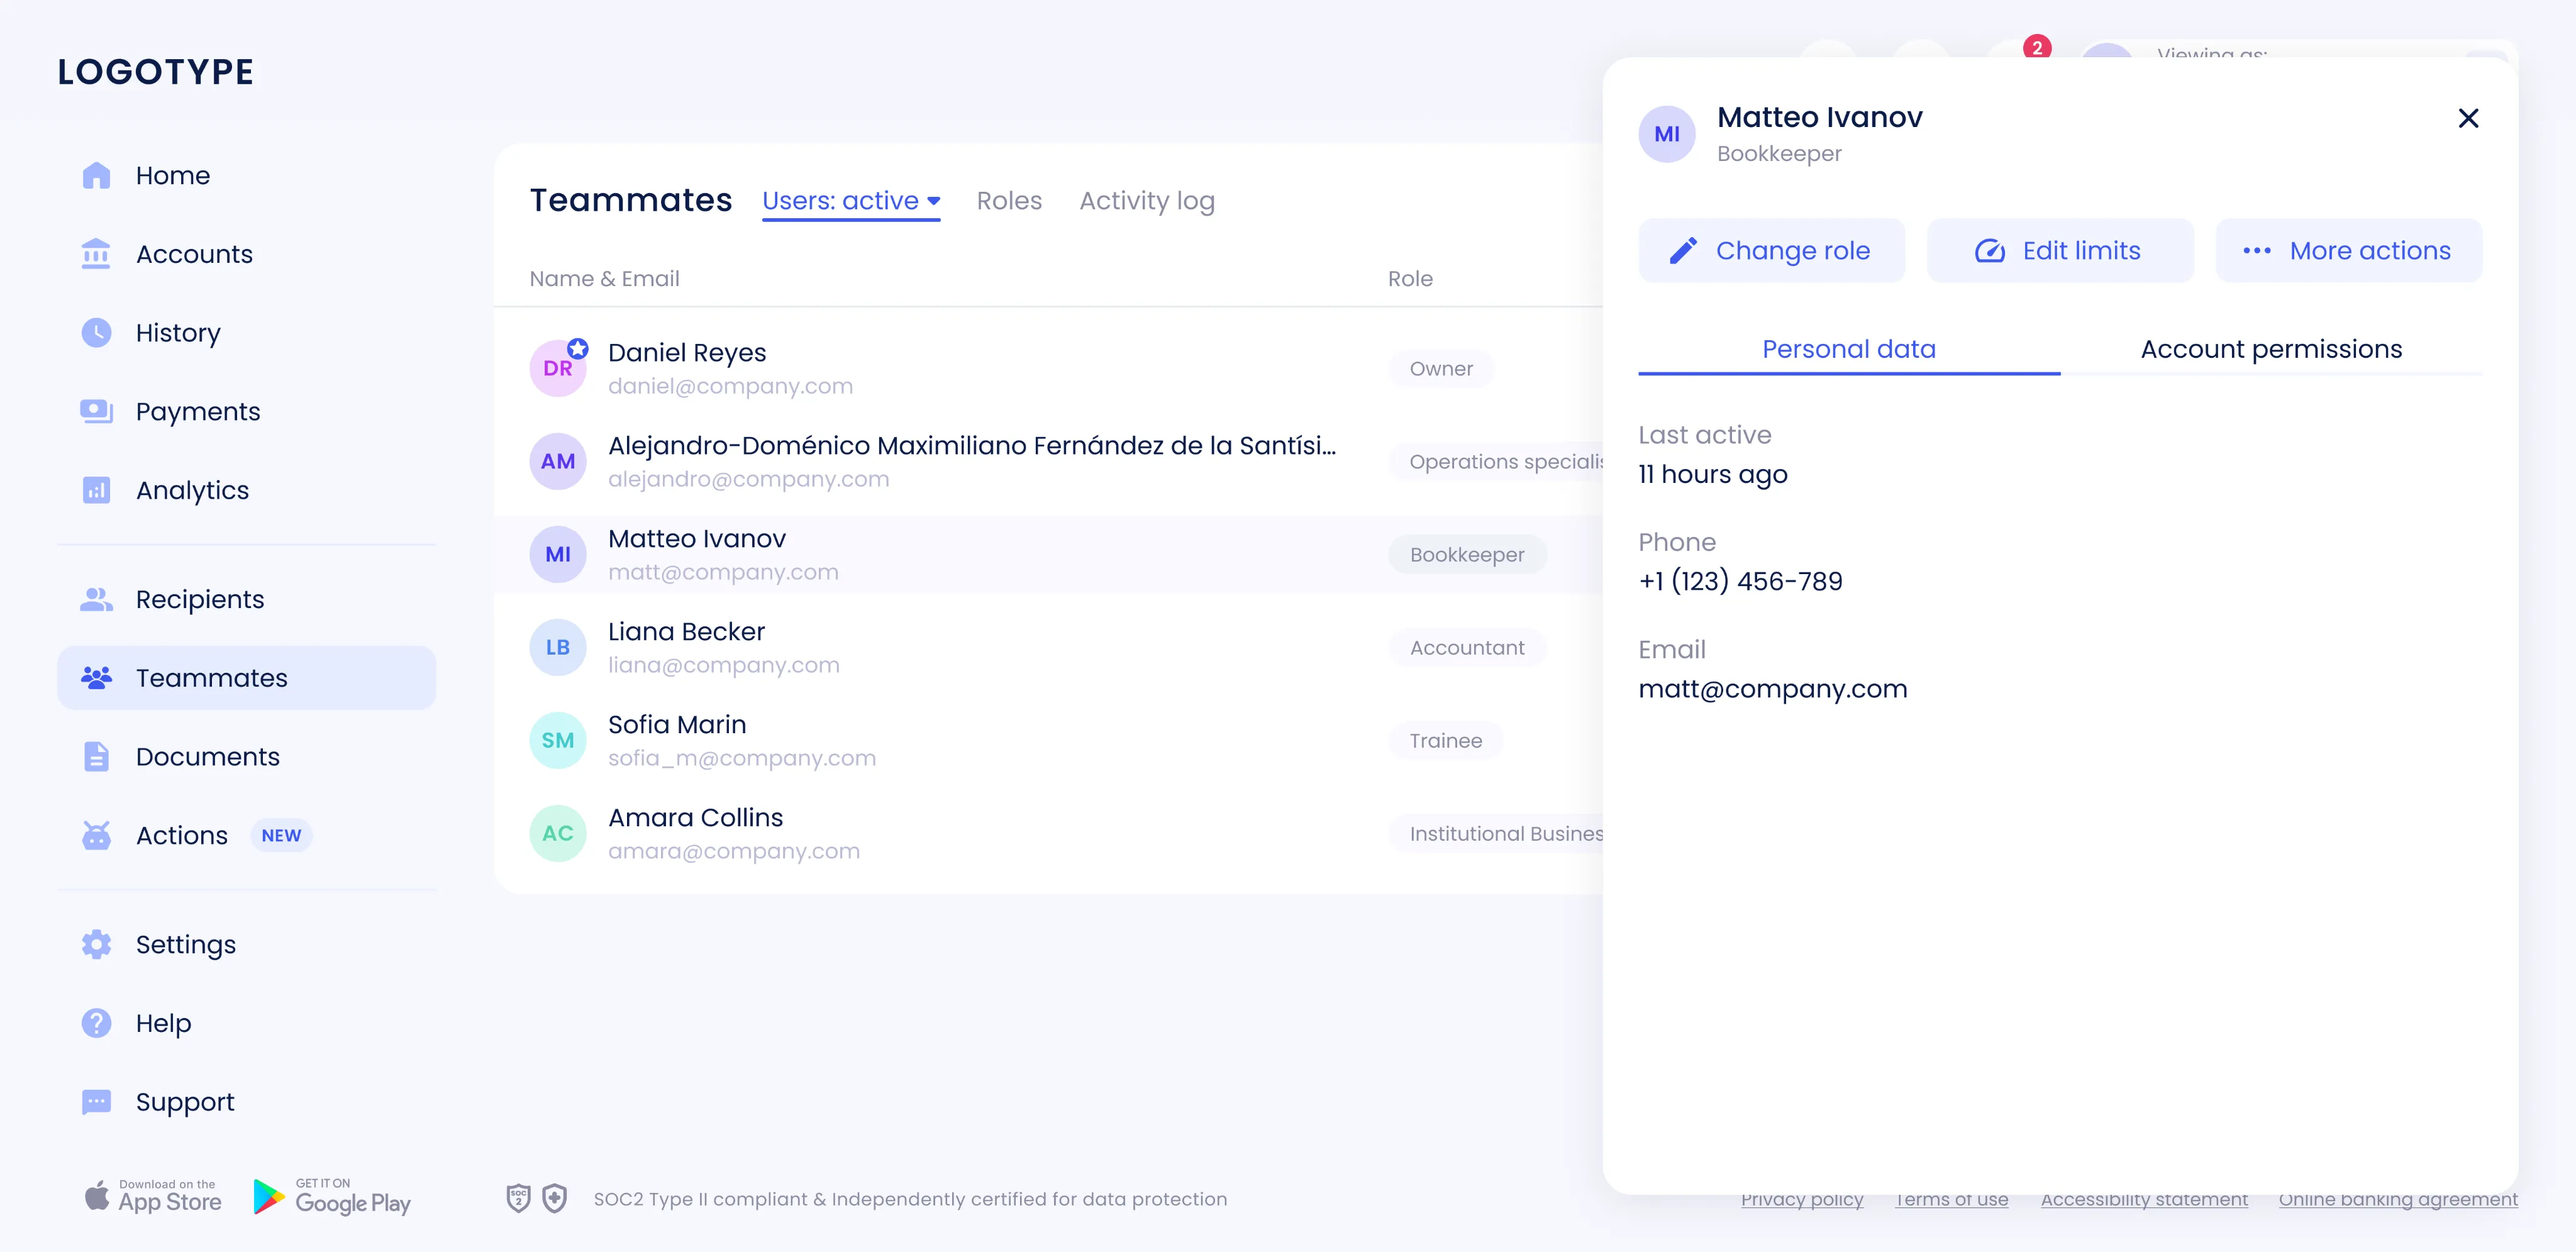The width and height of the screenshot is (2576, 1252).
Task: Open the Account permissions tab
Action: point(2271,349)
